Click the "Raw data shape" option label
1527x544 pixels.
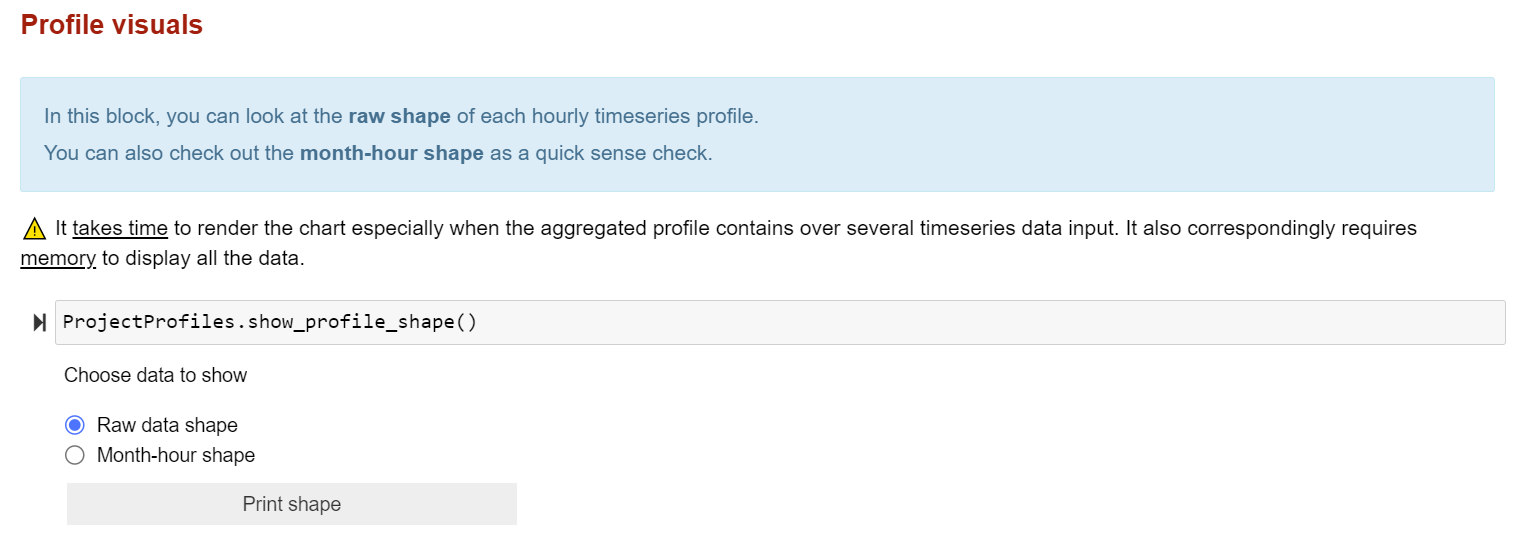click(x=167, y=425)
